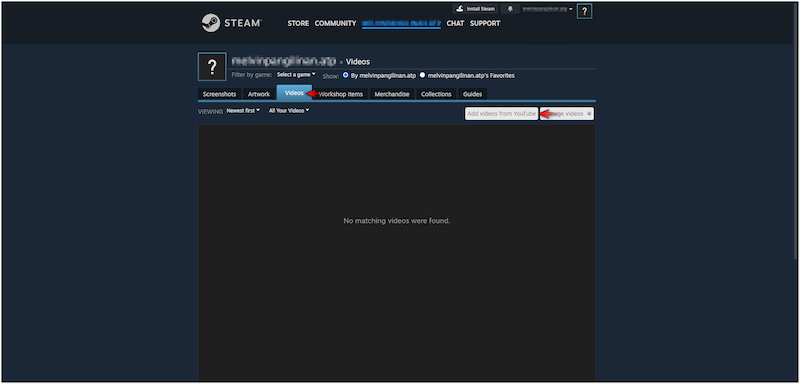Click the Steam logo icon
The height and width of the screenshot is (384, 800).
[x=210, y=23]
